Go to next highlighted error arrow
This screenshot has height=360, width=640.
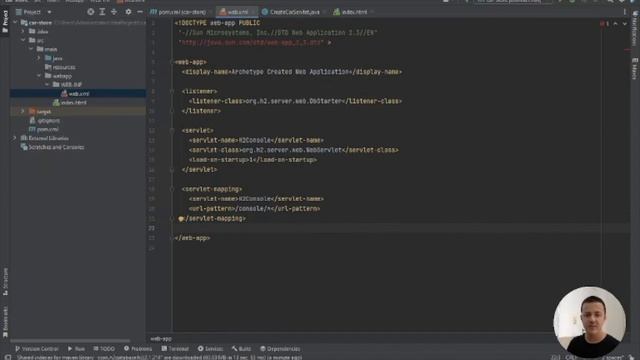(624, 24)
